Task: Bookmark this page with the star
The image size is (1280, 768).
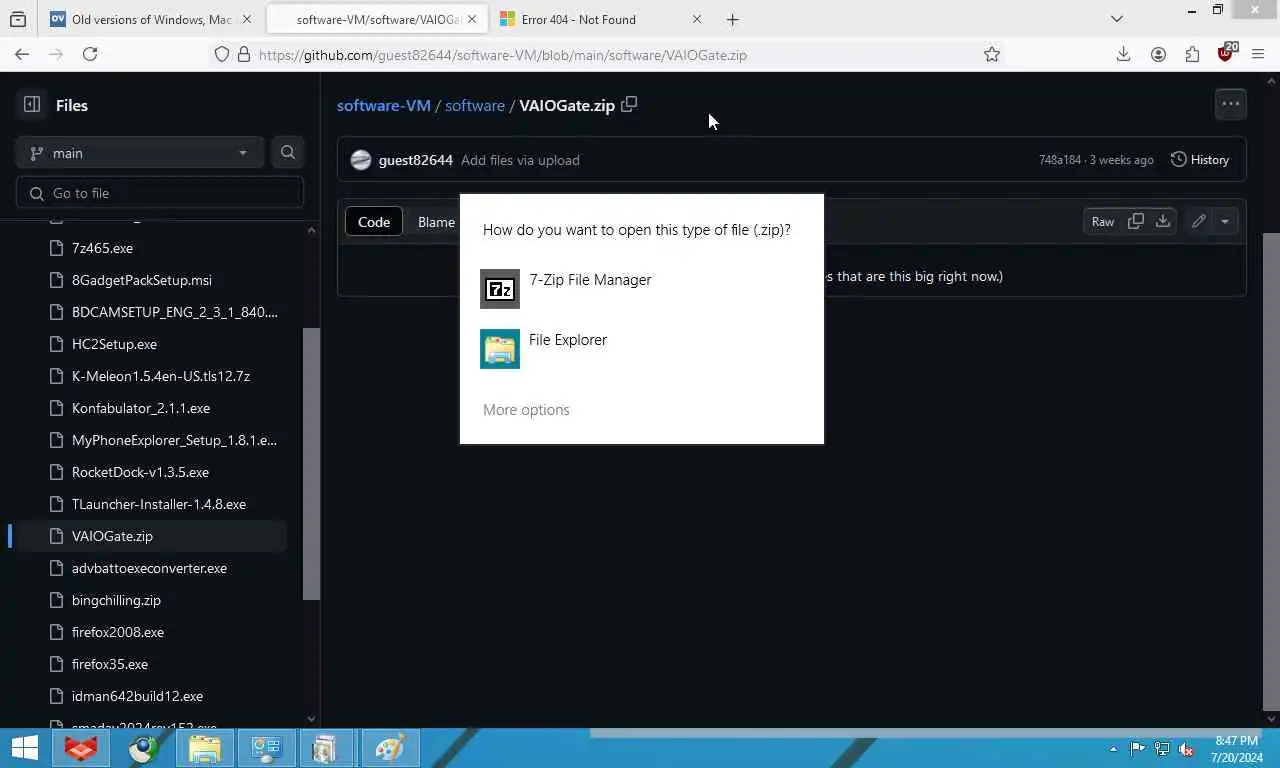Action: tap(992, 55)
